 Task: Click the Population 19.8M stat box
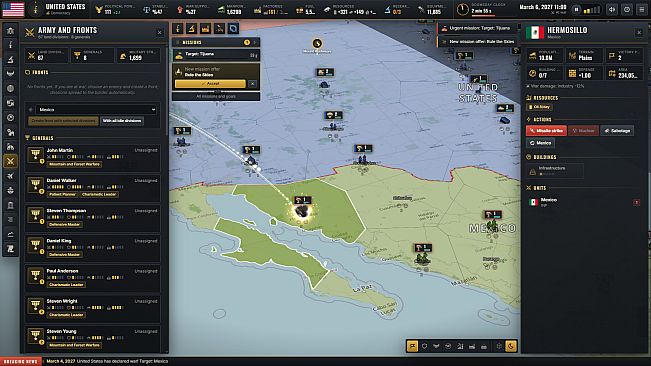pos(544,56)
